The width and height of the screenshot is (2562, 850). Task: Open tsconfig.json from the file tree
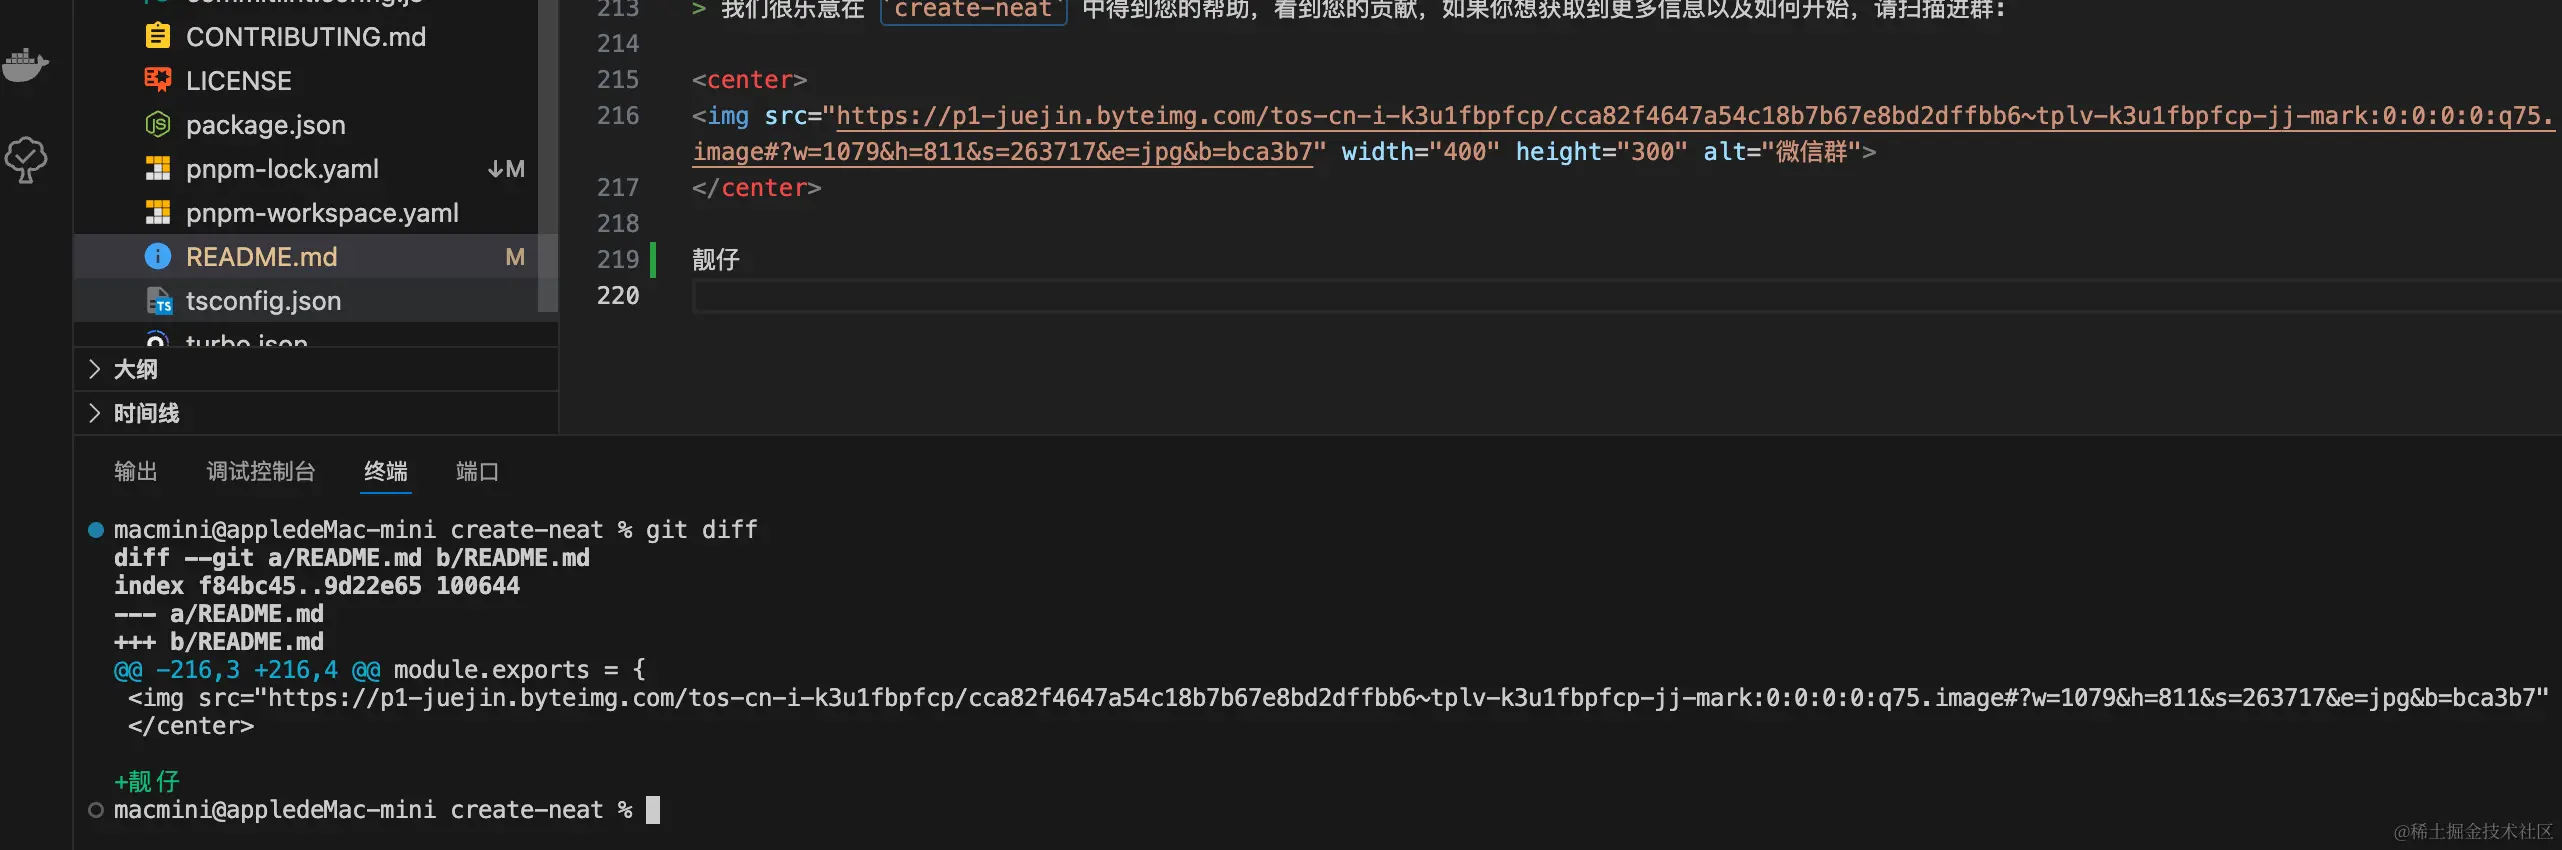coord(263,301)
